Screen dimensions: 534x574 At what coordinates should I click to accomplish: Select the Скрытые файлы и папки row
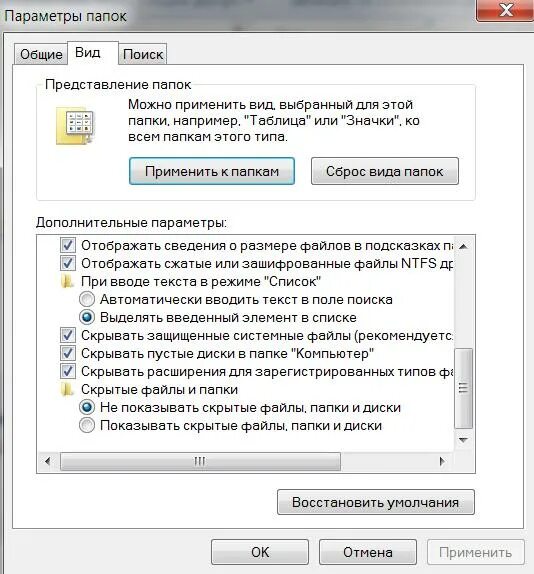(160, 390)
